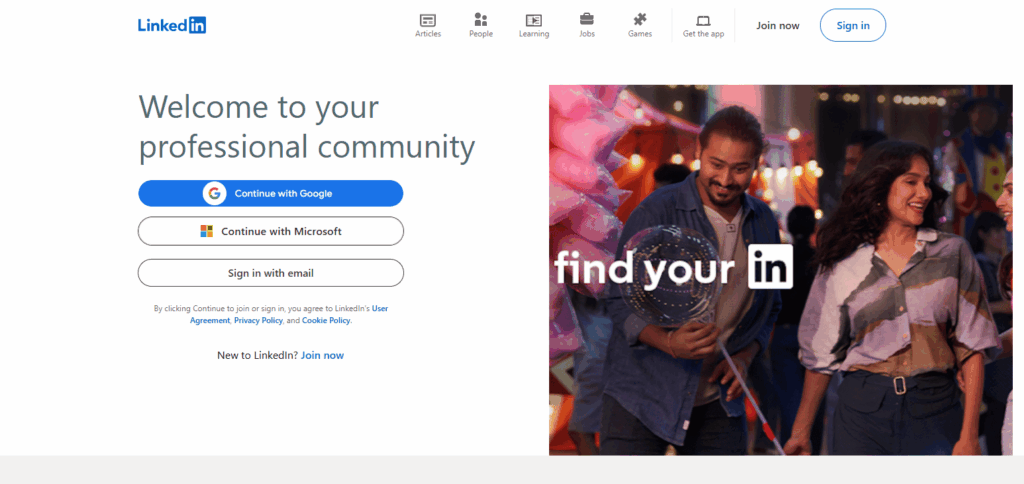
Task: Open the Games puzzle icon
Action: pyautogui.click(x=640, y=20)
